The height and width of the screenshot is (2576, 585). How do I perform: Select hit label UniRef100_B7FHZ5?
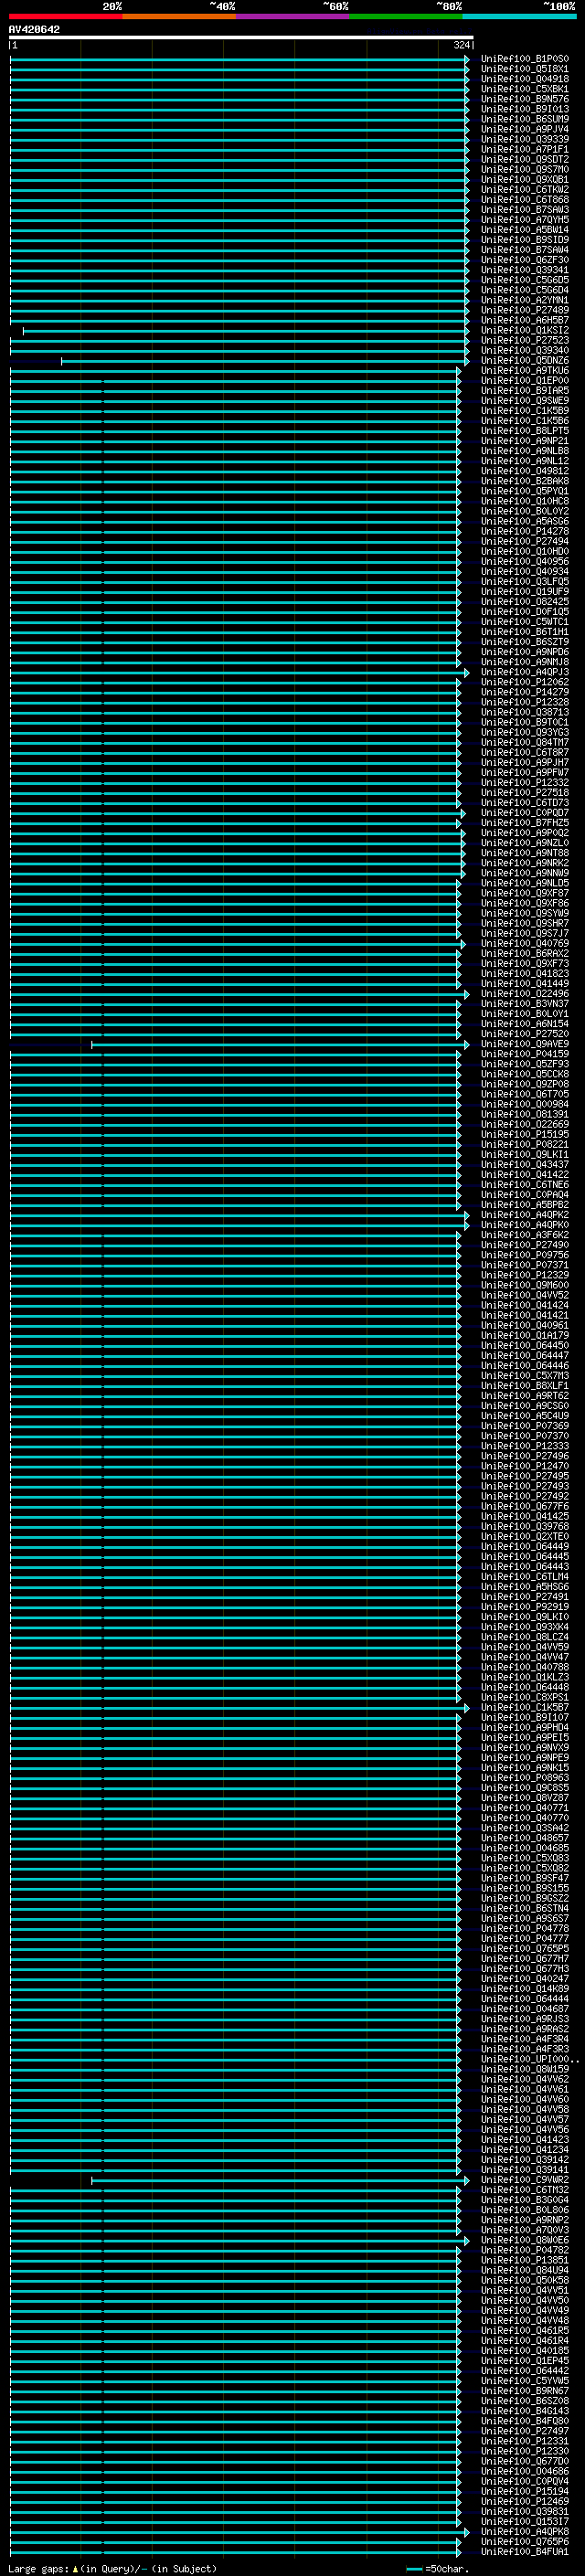pyautogui.click(x=524, y=823)
